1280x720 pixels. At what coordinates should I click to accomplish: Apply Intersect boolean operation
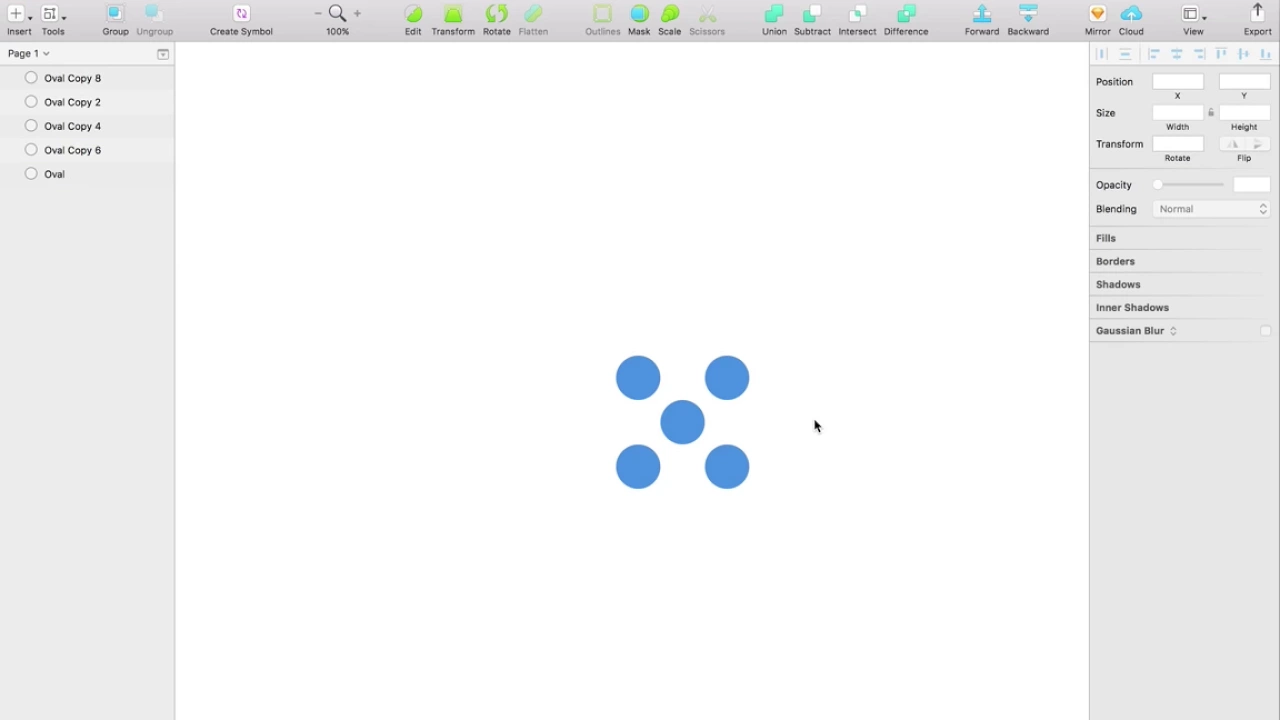tap(857, 19)
